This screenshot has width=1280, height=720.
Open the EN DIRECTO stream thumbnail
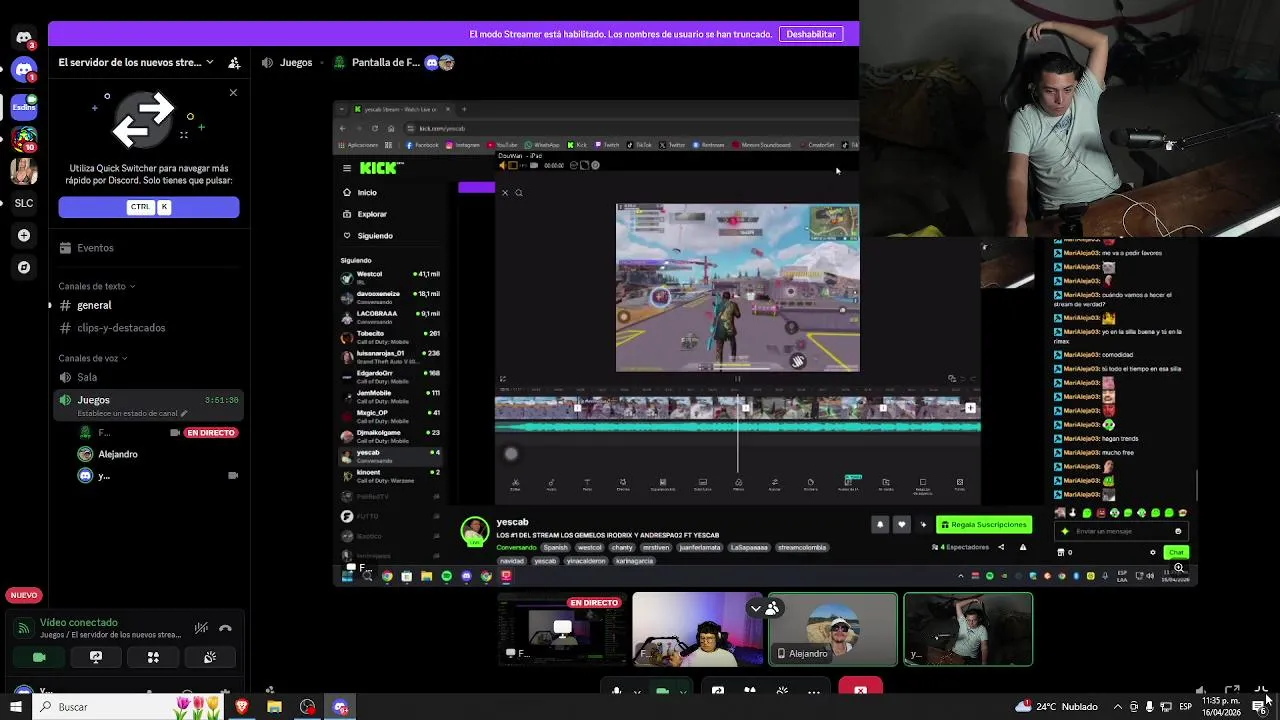[562, 629]
